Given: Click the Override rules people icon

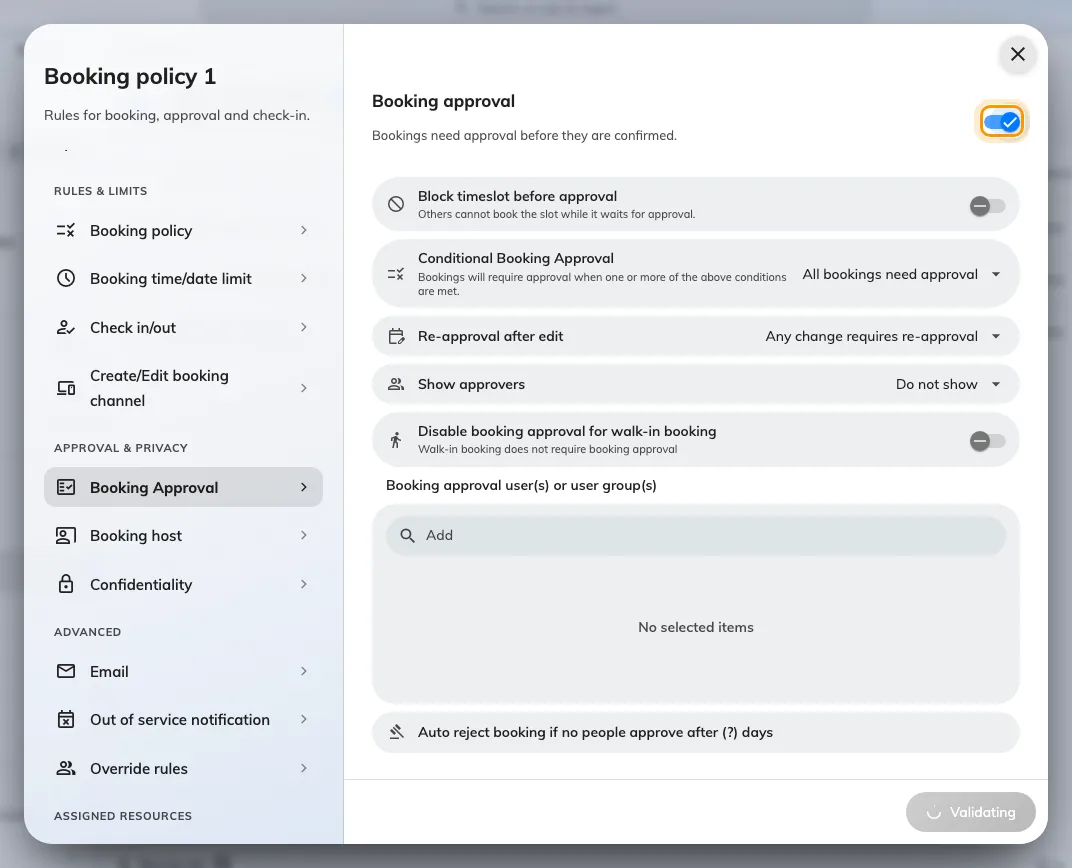Looking at the screenshot, I should point(66,768).
